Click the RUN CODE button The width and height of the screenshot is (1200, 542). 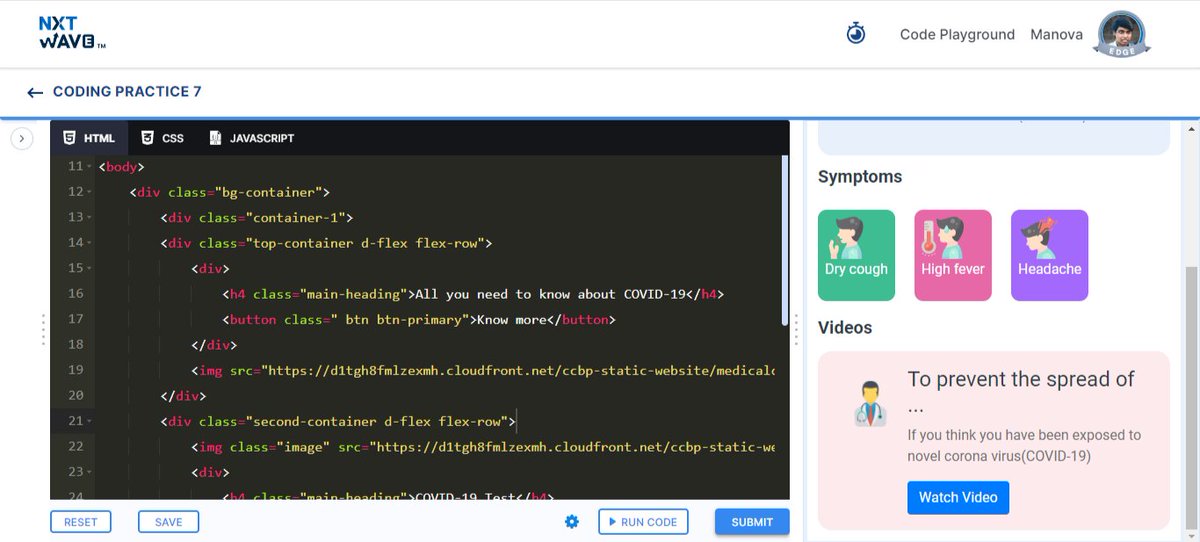(643, 521)
